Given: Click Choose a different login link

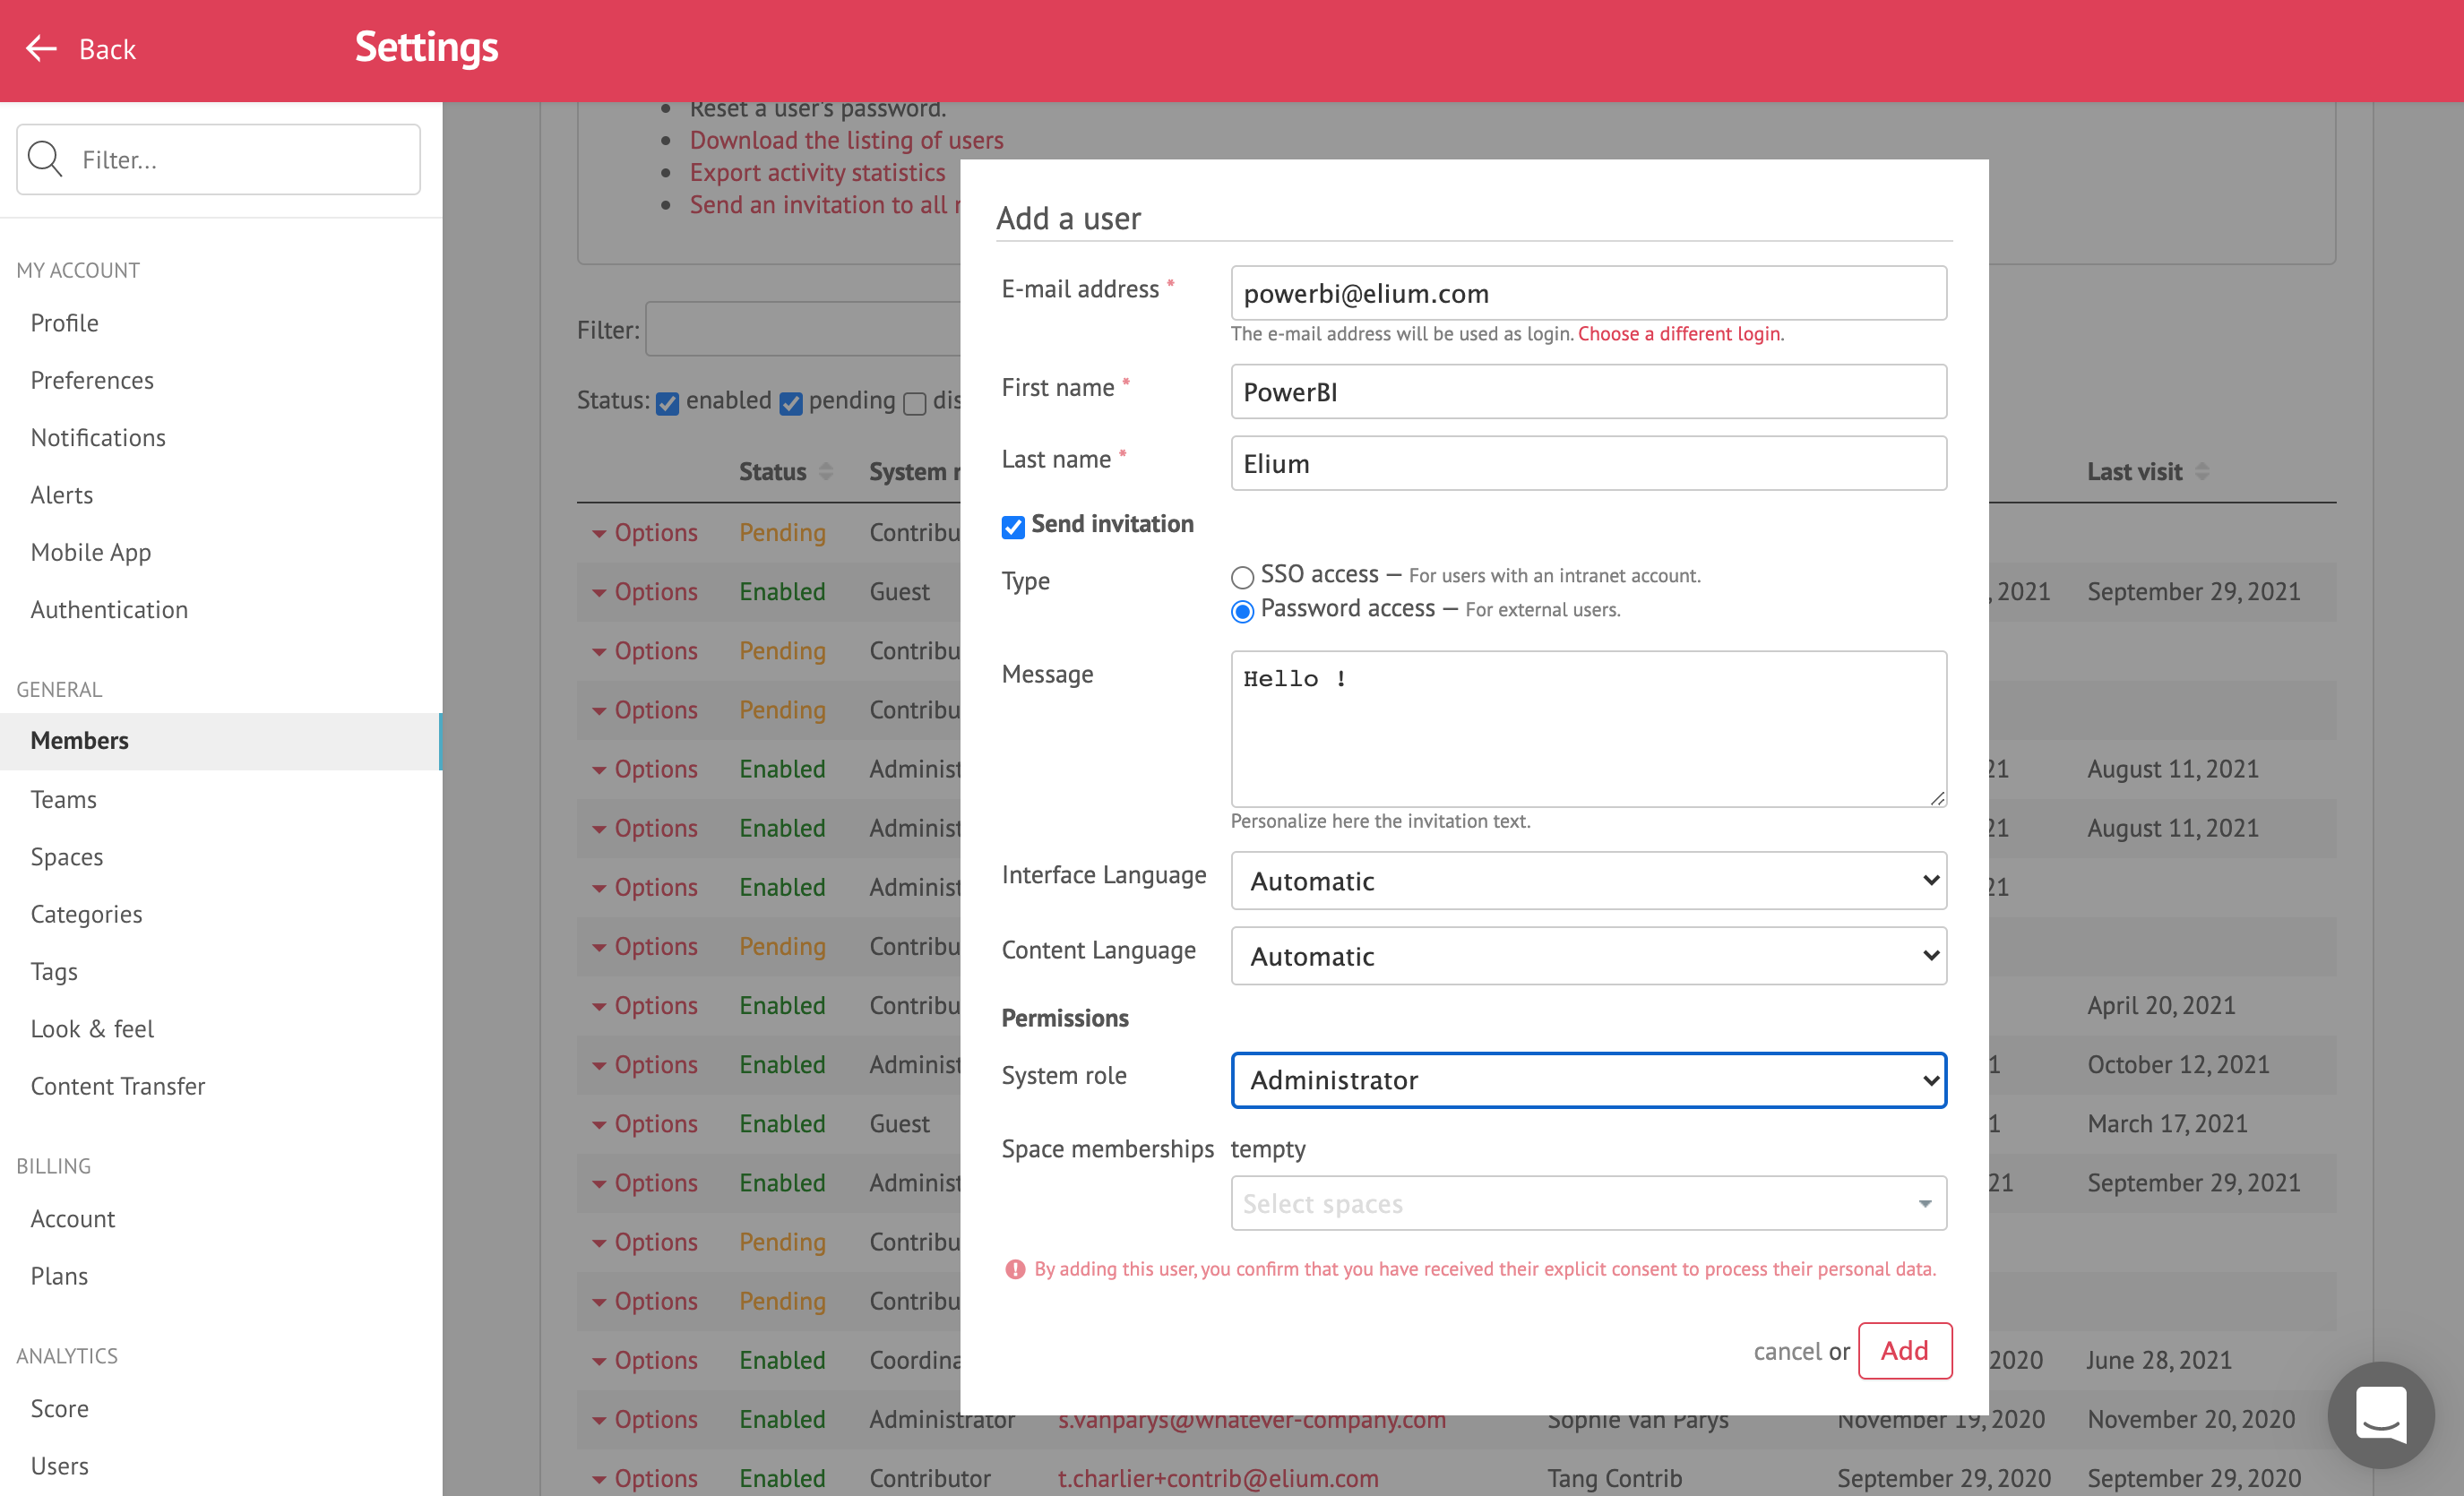Looking at the screenshot, I should 1678,333.
